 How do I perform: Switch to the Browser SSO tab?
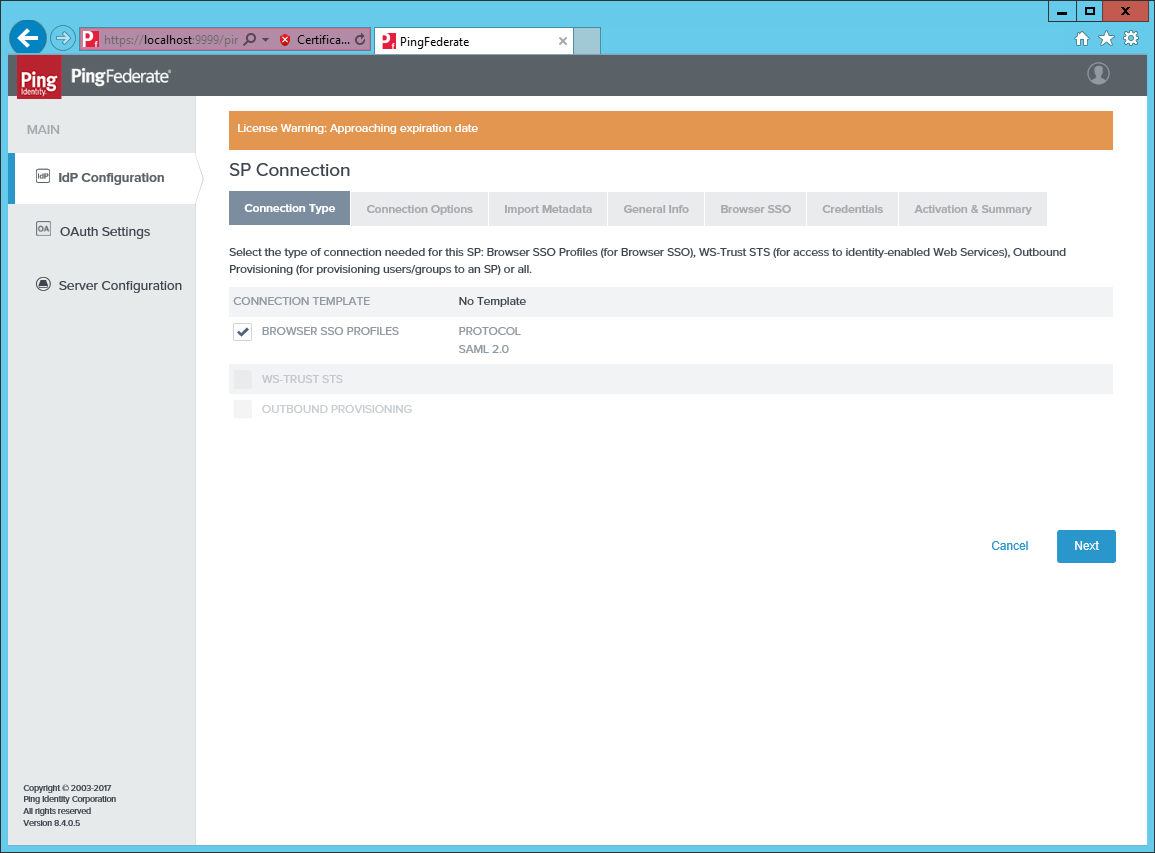(756, 209)
